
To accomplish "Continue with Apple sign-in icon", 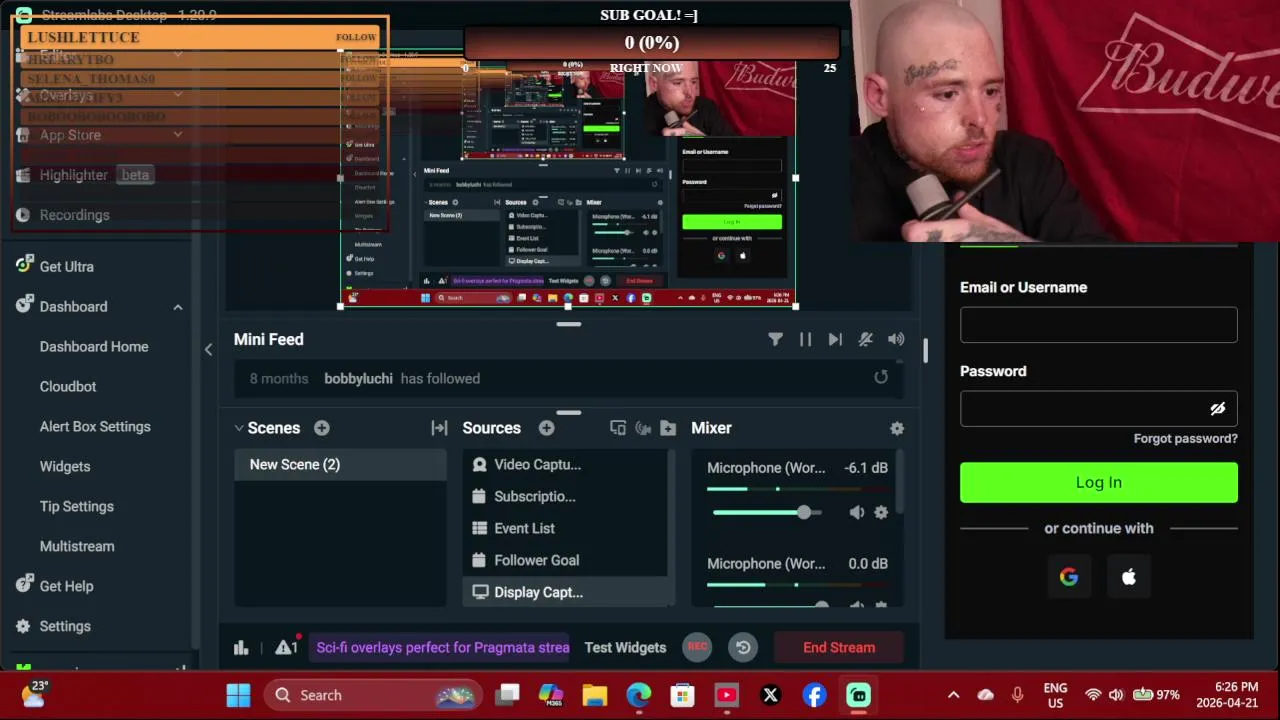I will pos(1129,577).
